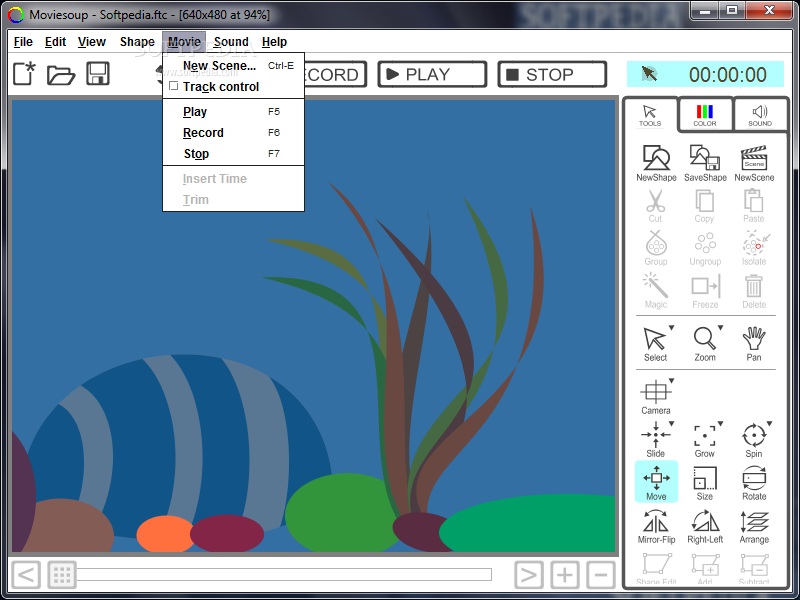Open the Help menu
Image resolution: width=800 pixels, height=600 pixels.
point(274,42)
